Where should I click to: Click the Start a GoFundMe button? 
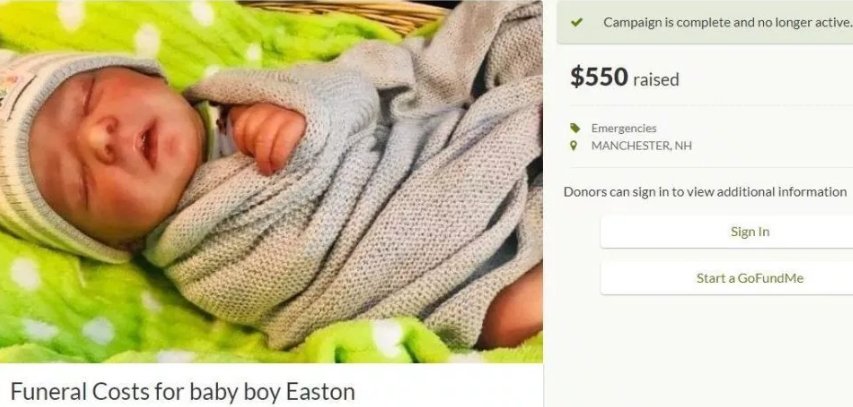coord(750,278)
